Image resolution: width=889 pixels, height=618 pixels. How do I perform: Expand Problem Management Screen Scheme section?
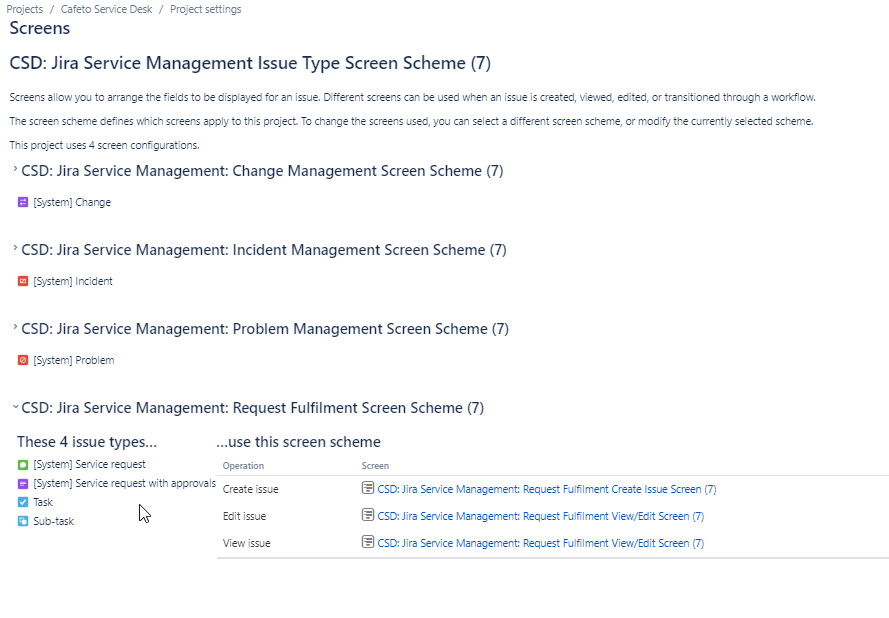point(15,327)
